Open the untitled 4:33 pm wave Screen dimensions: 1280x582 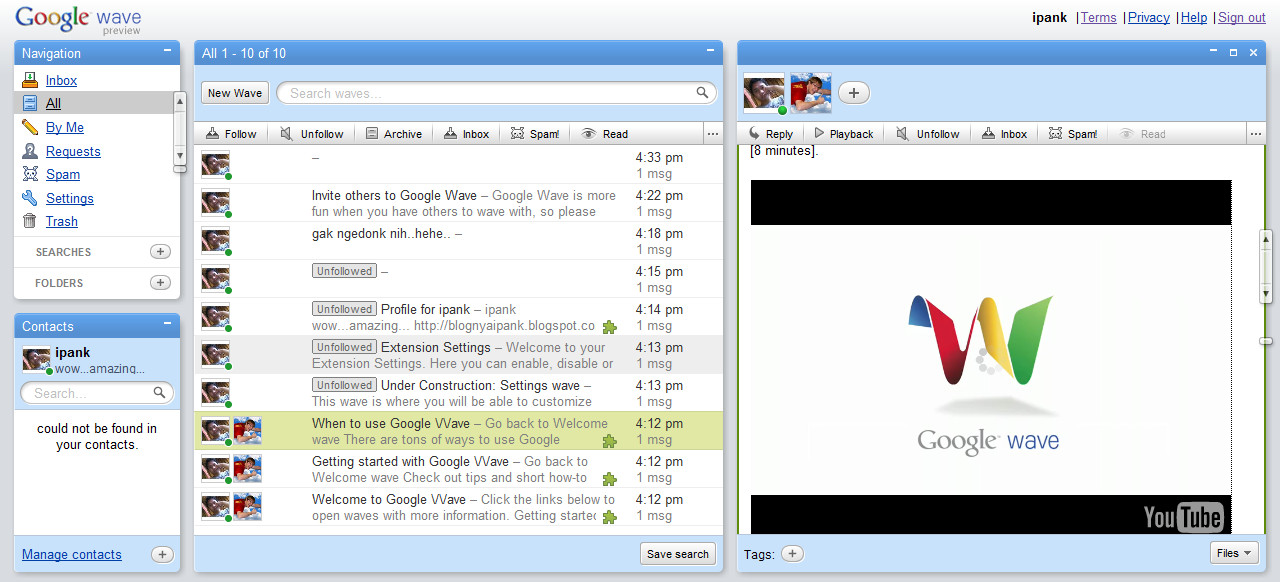458,165
